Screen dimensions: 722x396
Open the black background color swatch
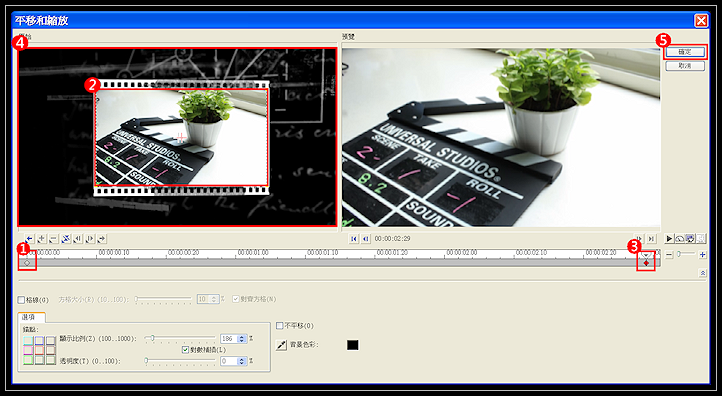352,345
